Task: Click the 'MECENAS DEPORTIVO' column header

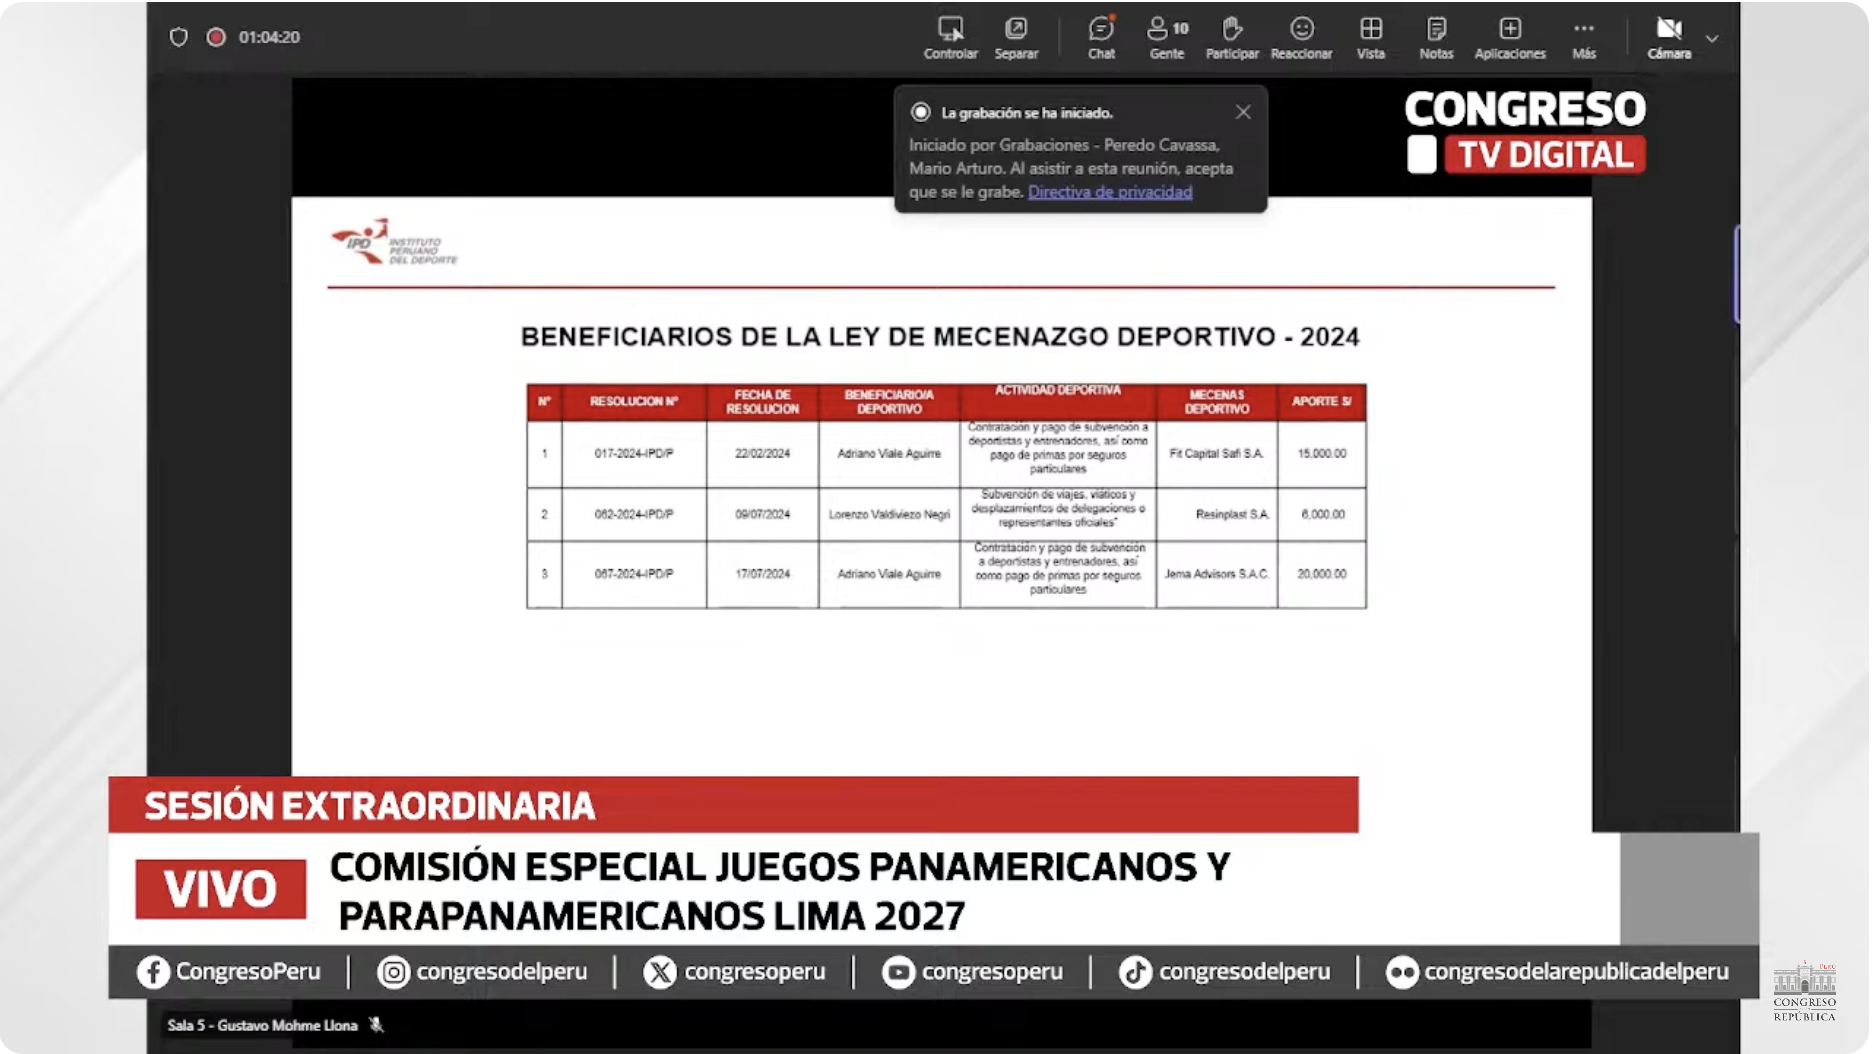Action: (1217, 401)
